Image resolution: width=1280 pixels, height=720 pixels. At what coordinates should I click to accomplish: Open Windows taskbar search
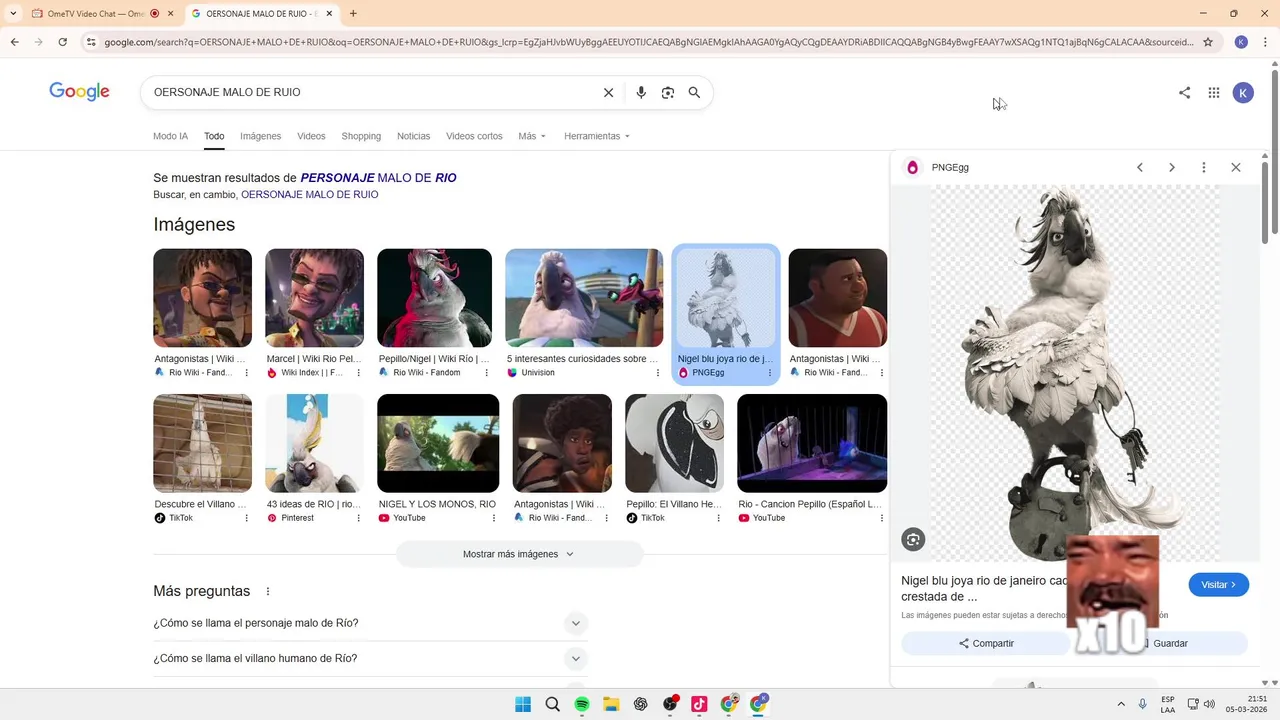552,704
